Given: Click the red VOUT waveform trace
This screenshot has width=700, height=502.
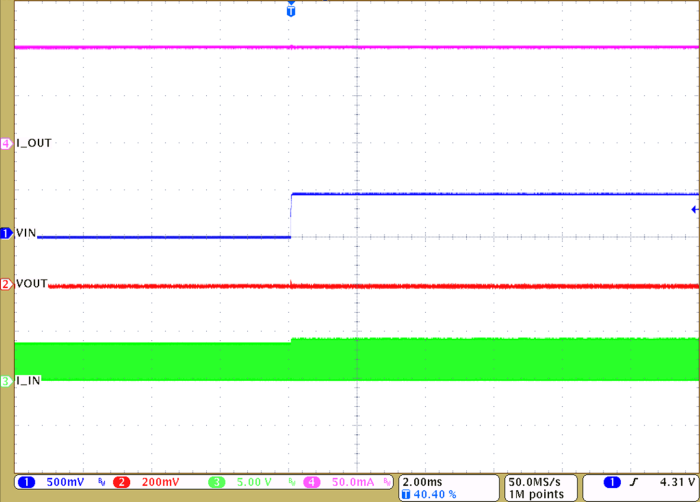Looking at the screenshot, I should pos(400,286).
